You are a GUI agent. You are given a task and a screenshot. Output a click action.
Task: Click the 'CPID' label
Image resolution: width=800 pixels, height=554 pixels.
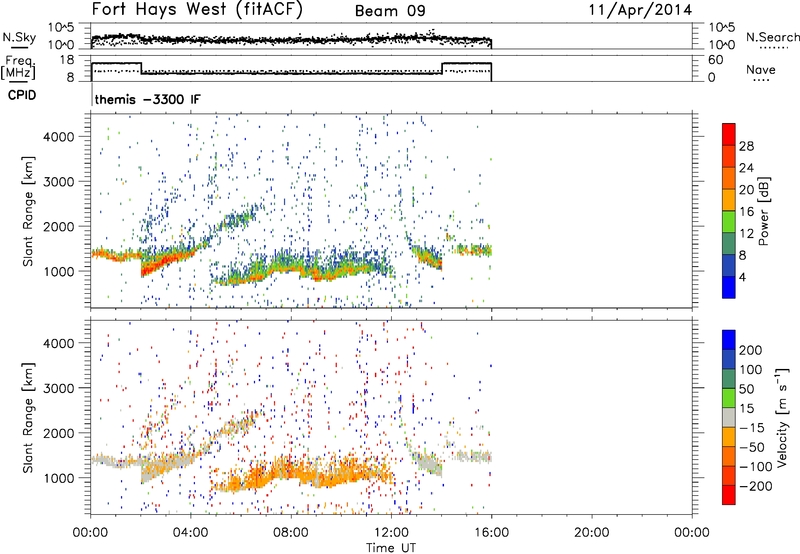point(22,95)
